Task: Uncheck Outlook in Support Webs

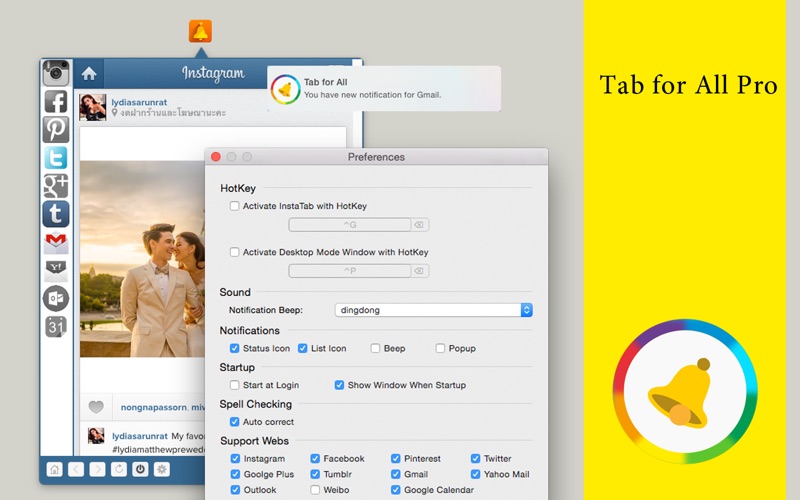Action: click(x=235, y=490)
